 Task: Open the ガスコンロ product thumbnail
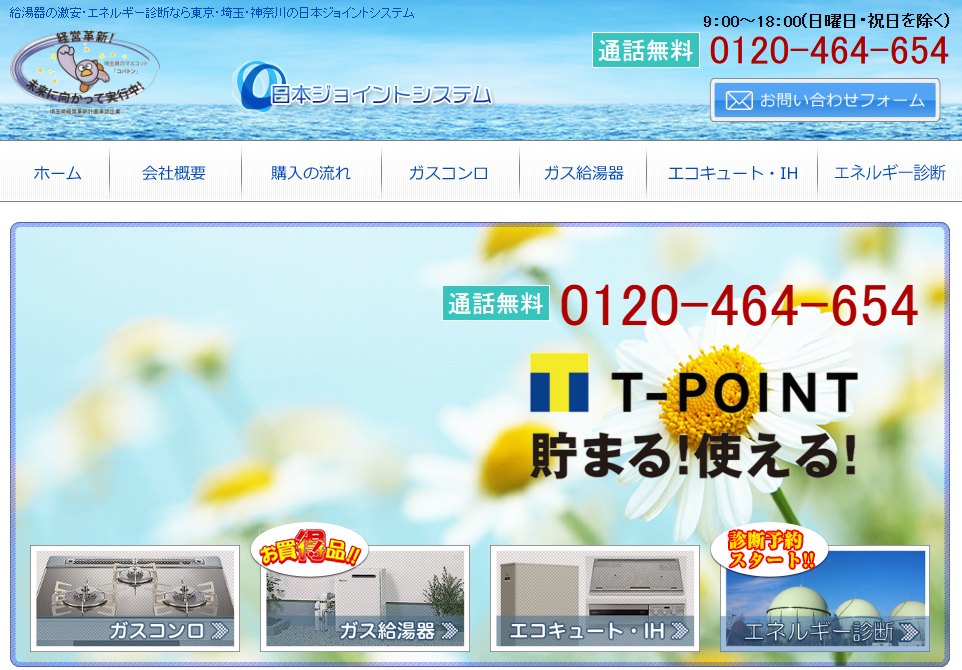coord(135,598)
